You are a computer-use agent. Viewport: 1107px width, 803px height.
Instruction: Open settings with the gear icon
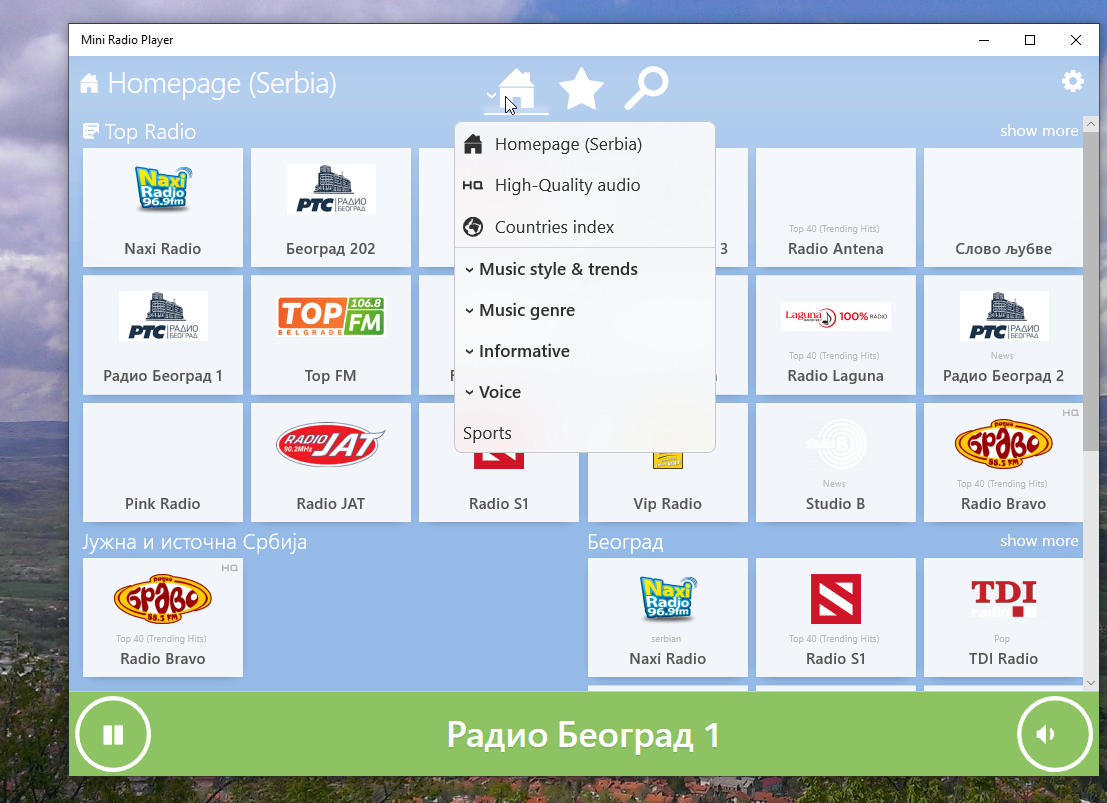coord(1072,81)
